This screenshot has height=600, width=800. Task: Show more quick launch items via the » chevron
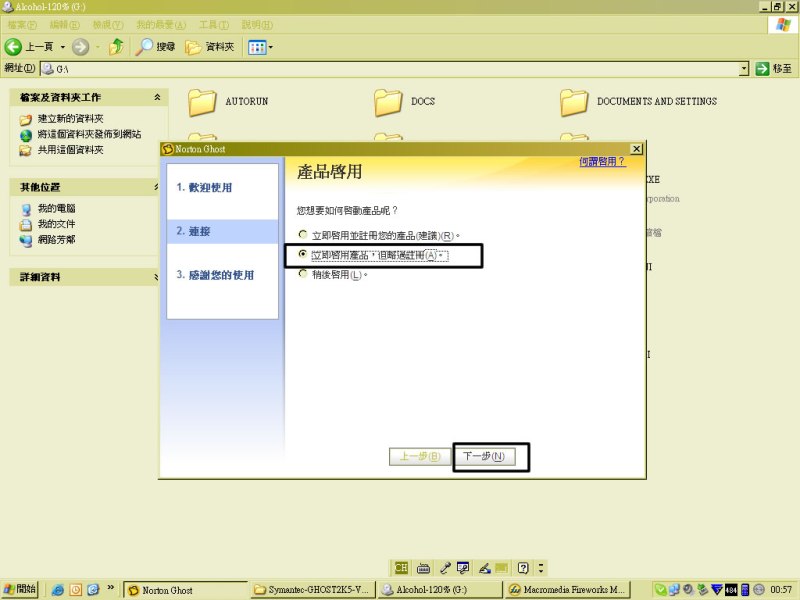(111, 588)
